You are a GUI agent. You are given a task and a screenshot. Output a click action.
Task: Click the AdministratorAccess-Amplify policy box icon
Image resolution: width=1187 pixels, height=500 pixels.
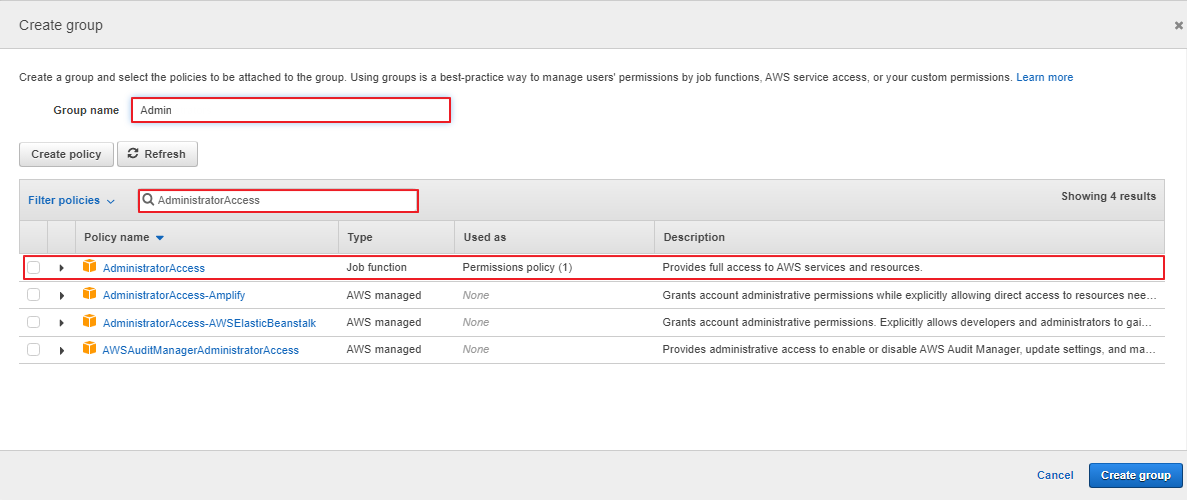coord(90,294)
